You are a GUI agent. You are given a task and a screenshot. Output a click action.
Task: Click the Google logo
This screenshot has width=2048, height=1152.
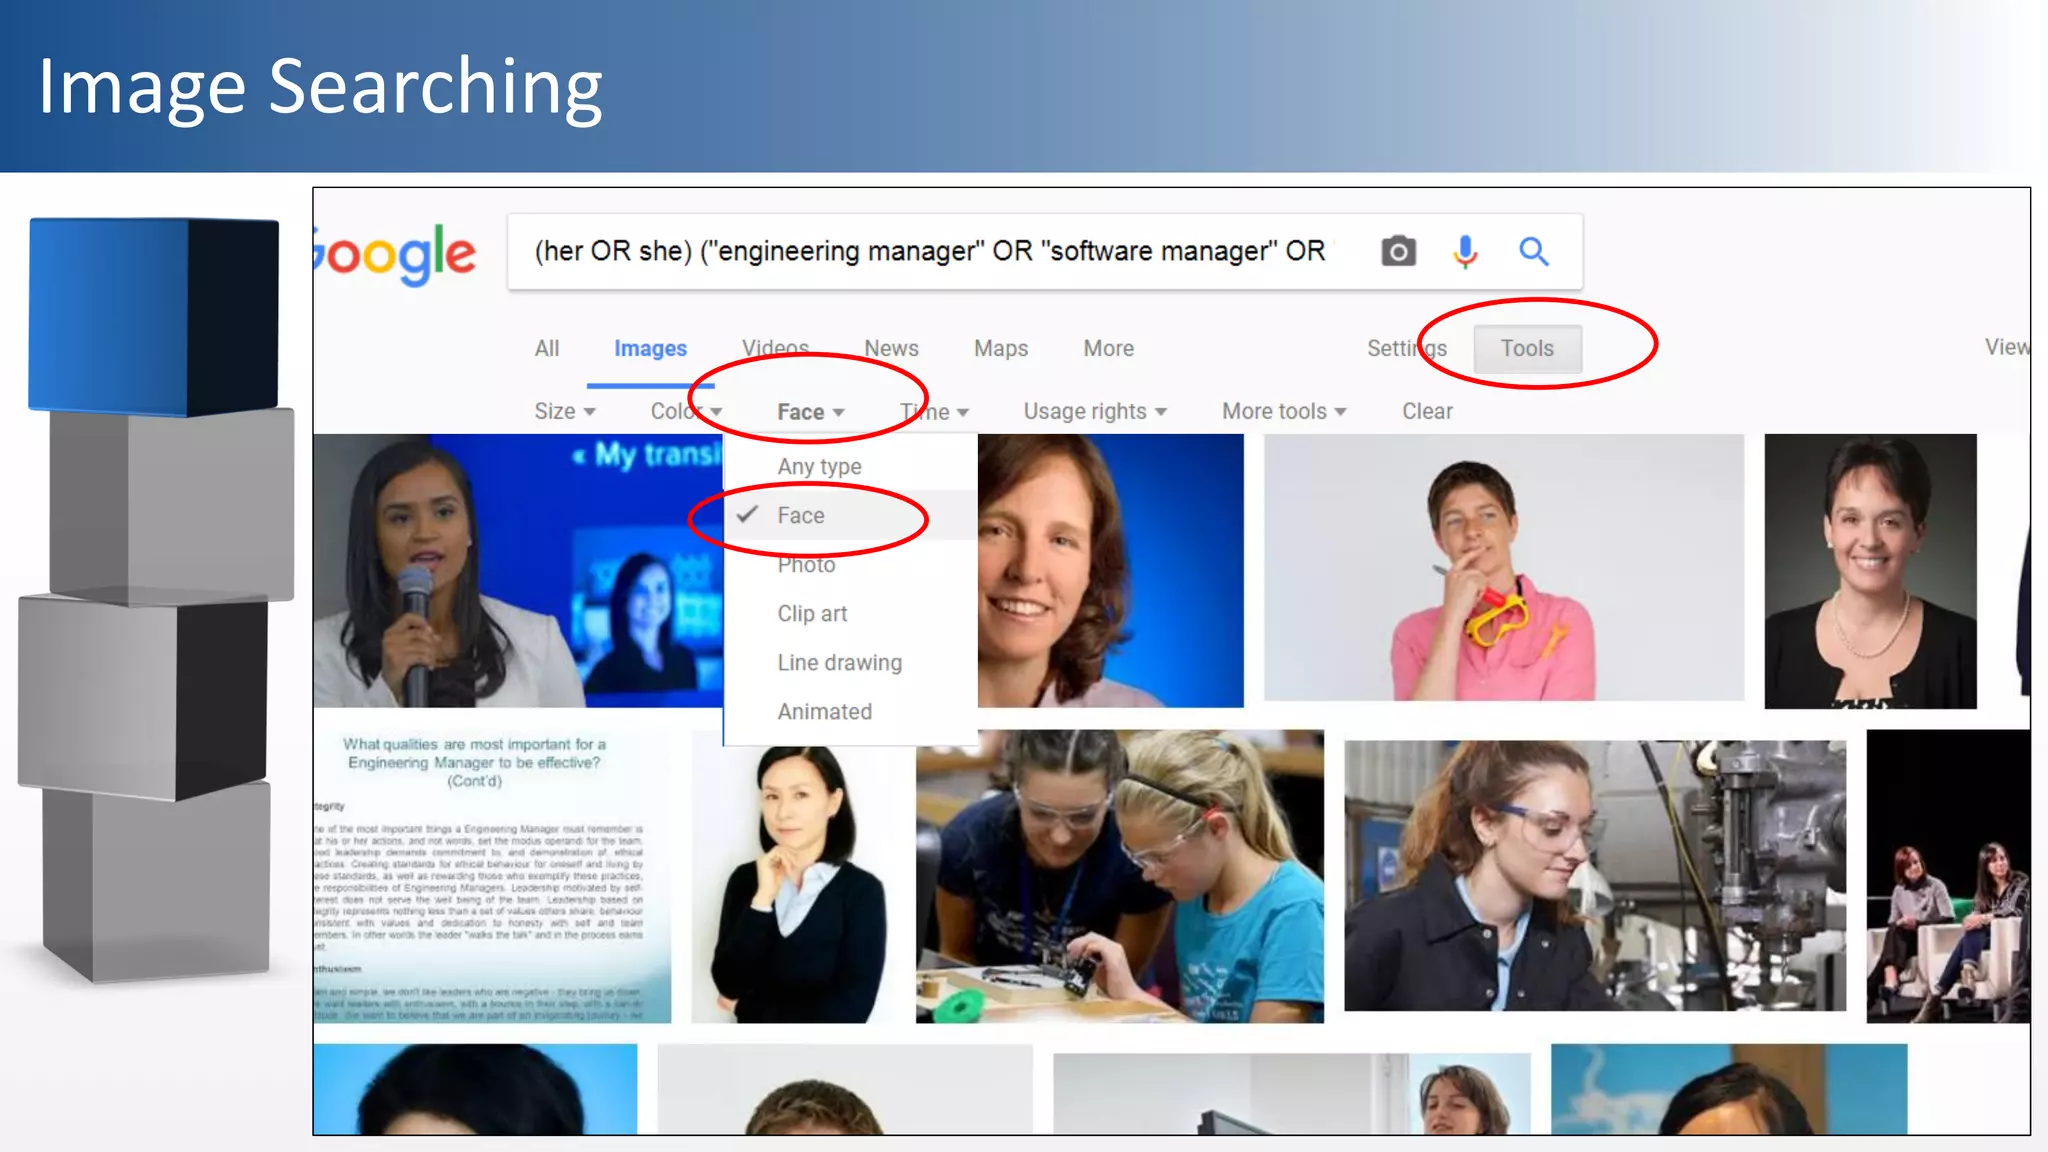(395, 254)
